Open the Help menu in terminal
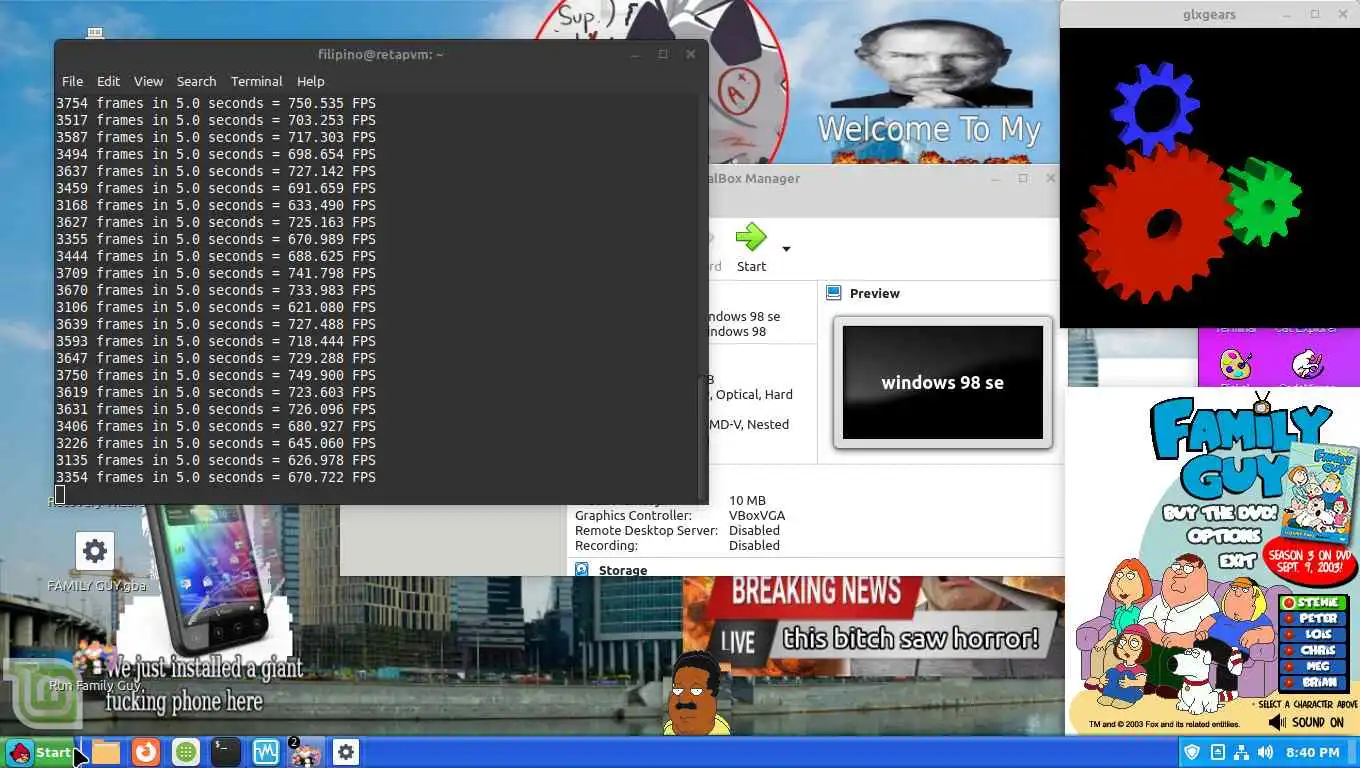 tap(310, 81)
